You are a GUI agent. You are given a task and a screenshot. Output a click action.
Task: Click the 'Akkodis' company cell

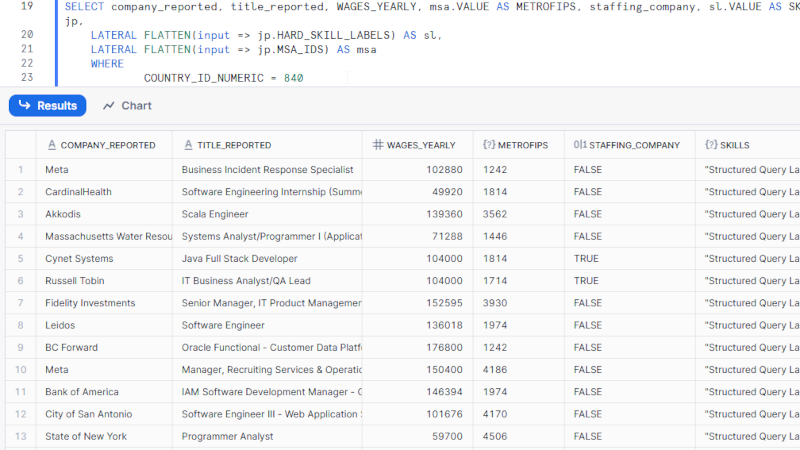click(104, 214)
